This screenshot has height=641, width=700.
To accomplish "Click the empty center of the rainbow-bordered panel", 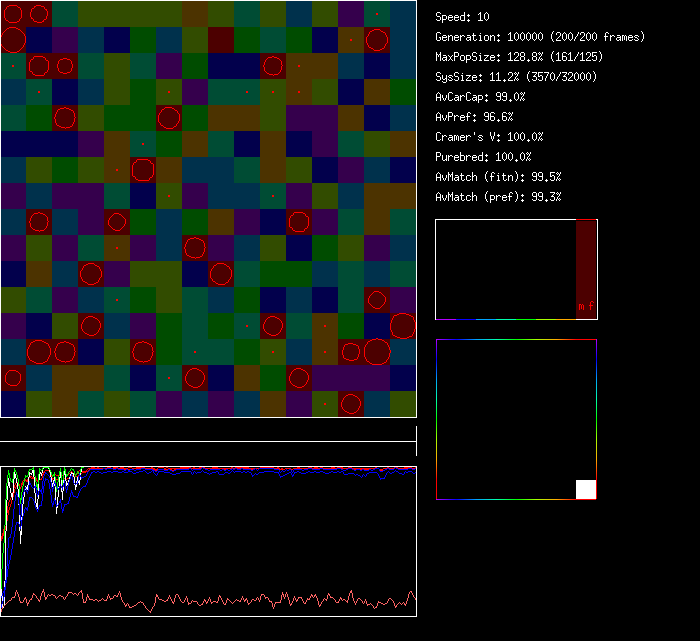I will click(x=516, y=419).
